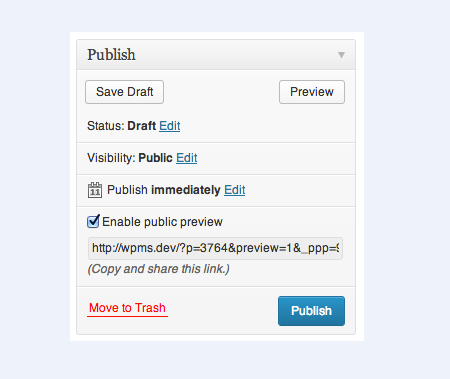The height and width of the screenshot is (379, 450).
Task: Click the blue Publish button
Action: point(311,311)
